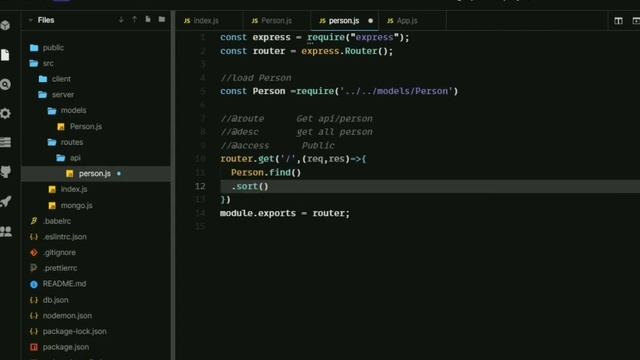This screenshot has height=360, width=640.
Task: Open the Configuration gear icon in sidebar
Action: (x=5, y=113)
